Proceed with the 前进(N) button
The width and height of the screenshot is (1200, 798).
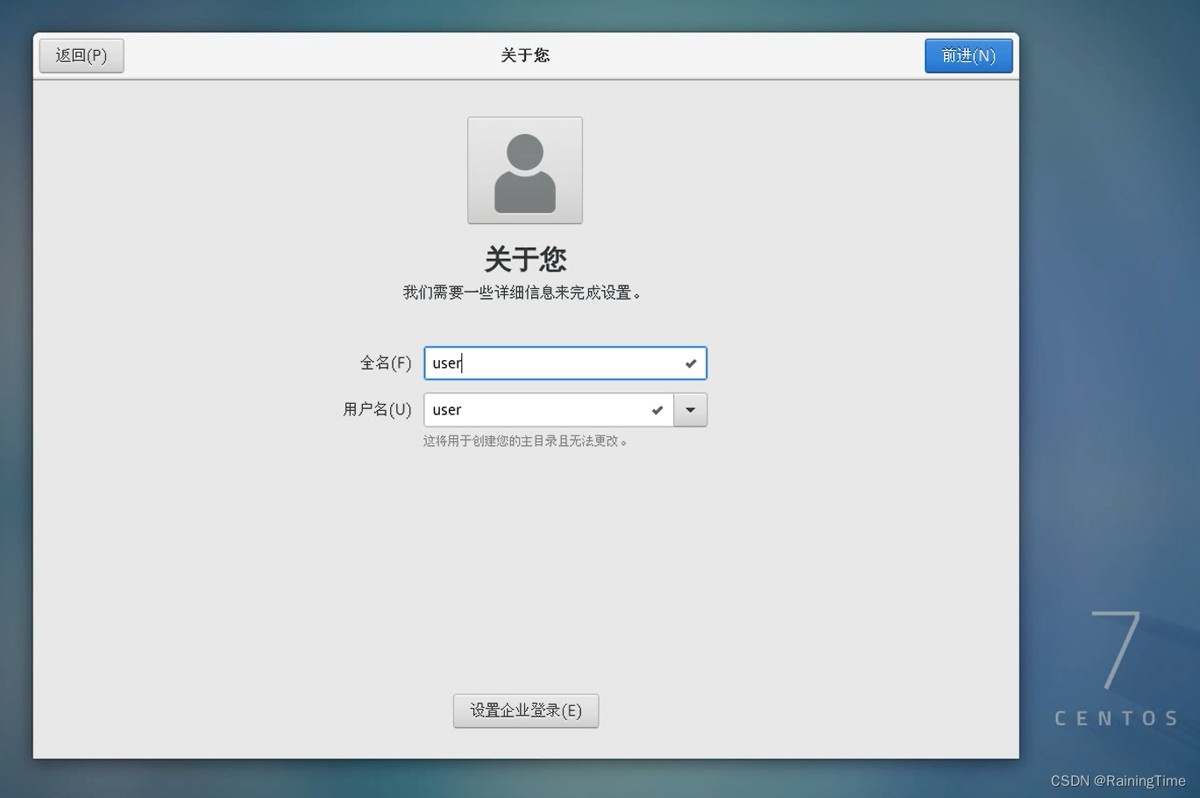coord(968,56)
